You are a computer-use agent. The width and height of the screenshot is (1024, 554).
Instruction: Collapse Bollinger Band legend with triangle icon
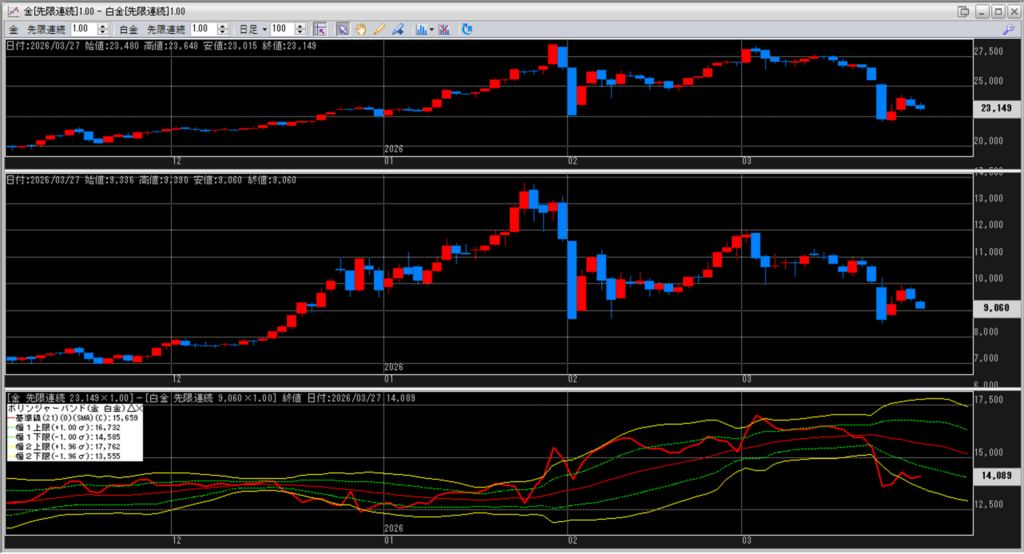(x=128, y=409)
